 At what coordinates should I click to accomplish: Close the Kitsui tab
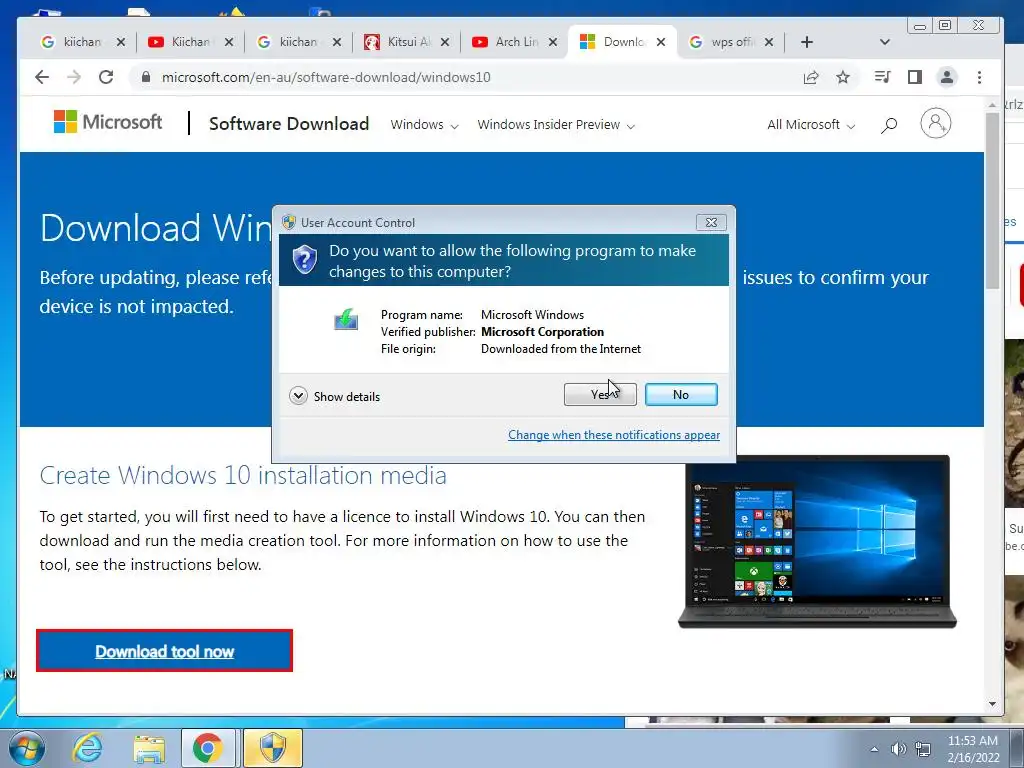(x=445, y=42)
